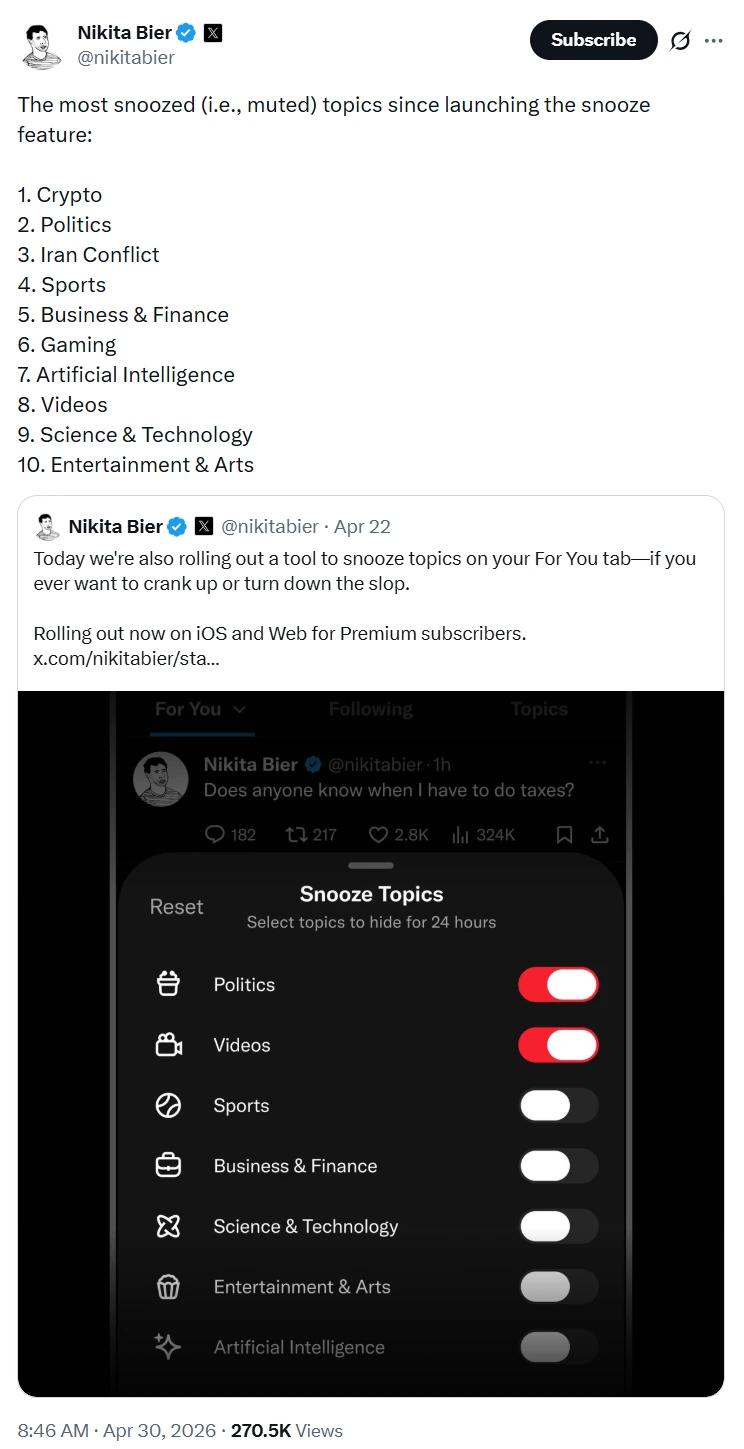Click the sparkle icon beside Artificial Intelligence
The image size is (744, 1449).
[x=168, y=1347]
